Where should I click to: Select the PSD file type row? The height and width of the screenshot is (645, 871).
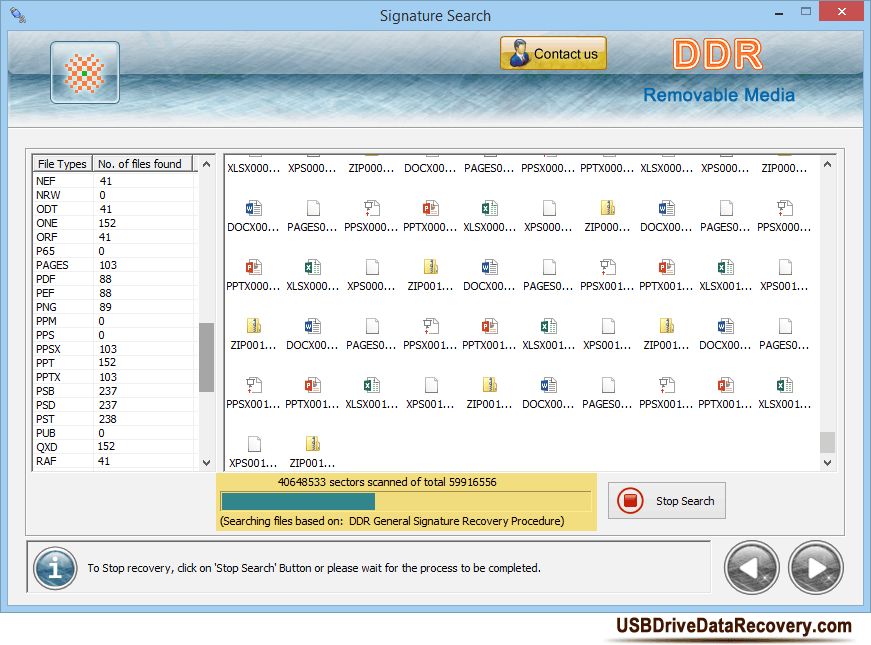(x=114, y=405)
